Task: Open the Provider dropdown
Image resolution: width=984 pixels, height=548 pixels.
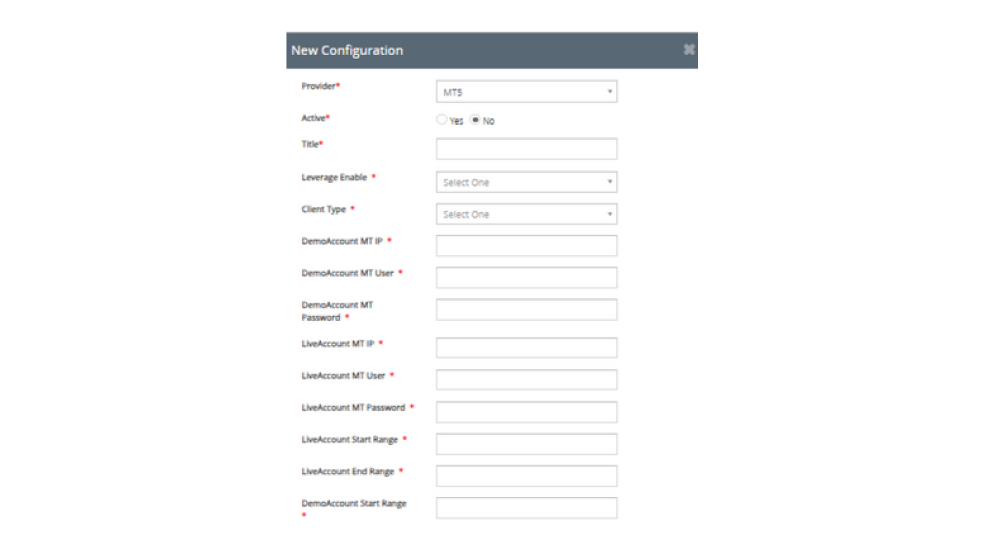Action: pos(526,92)
